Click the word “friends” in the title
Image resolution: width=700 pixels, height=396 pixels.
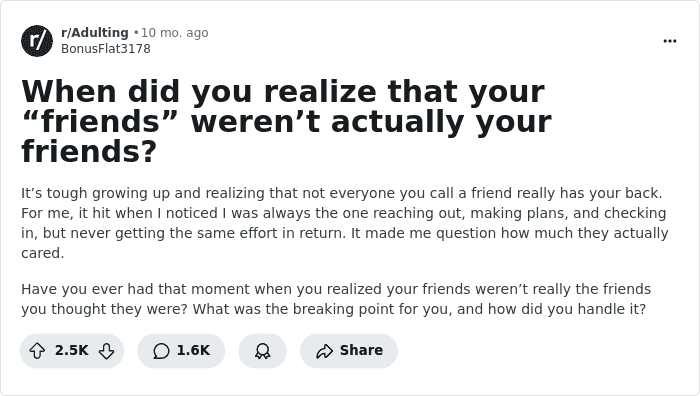point(100,121)
